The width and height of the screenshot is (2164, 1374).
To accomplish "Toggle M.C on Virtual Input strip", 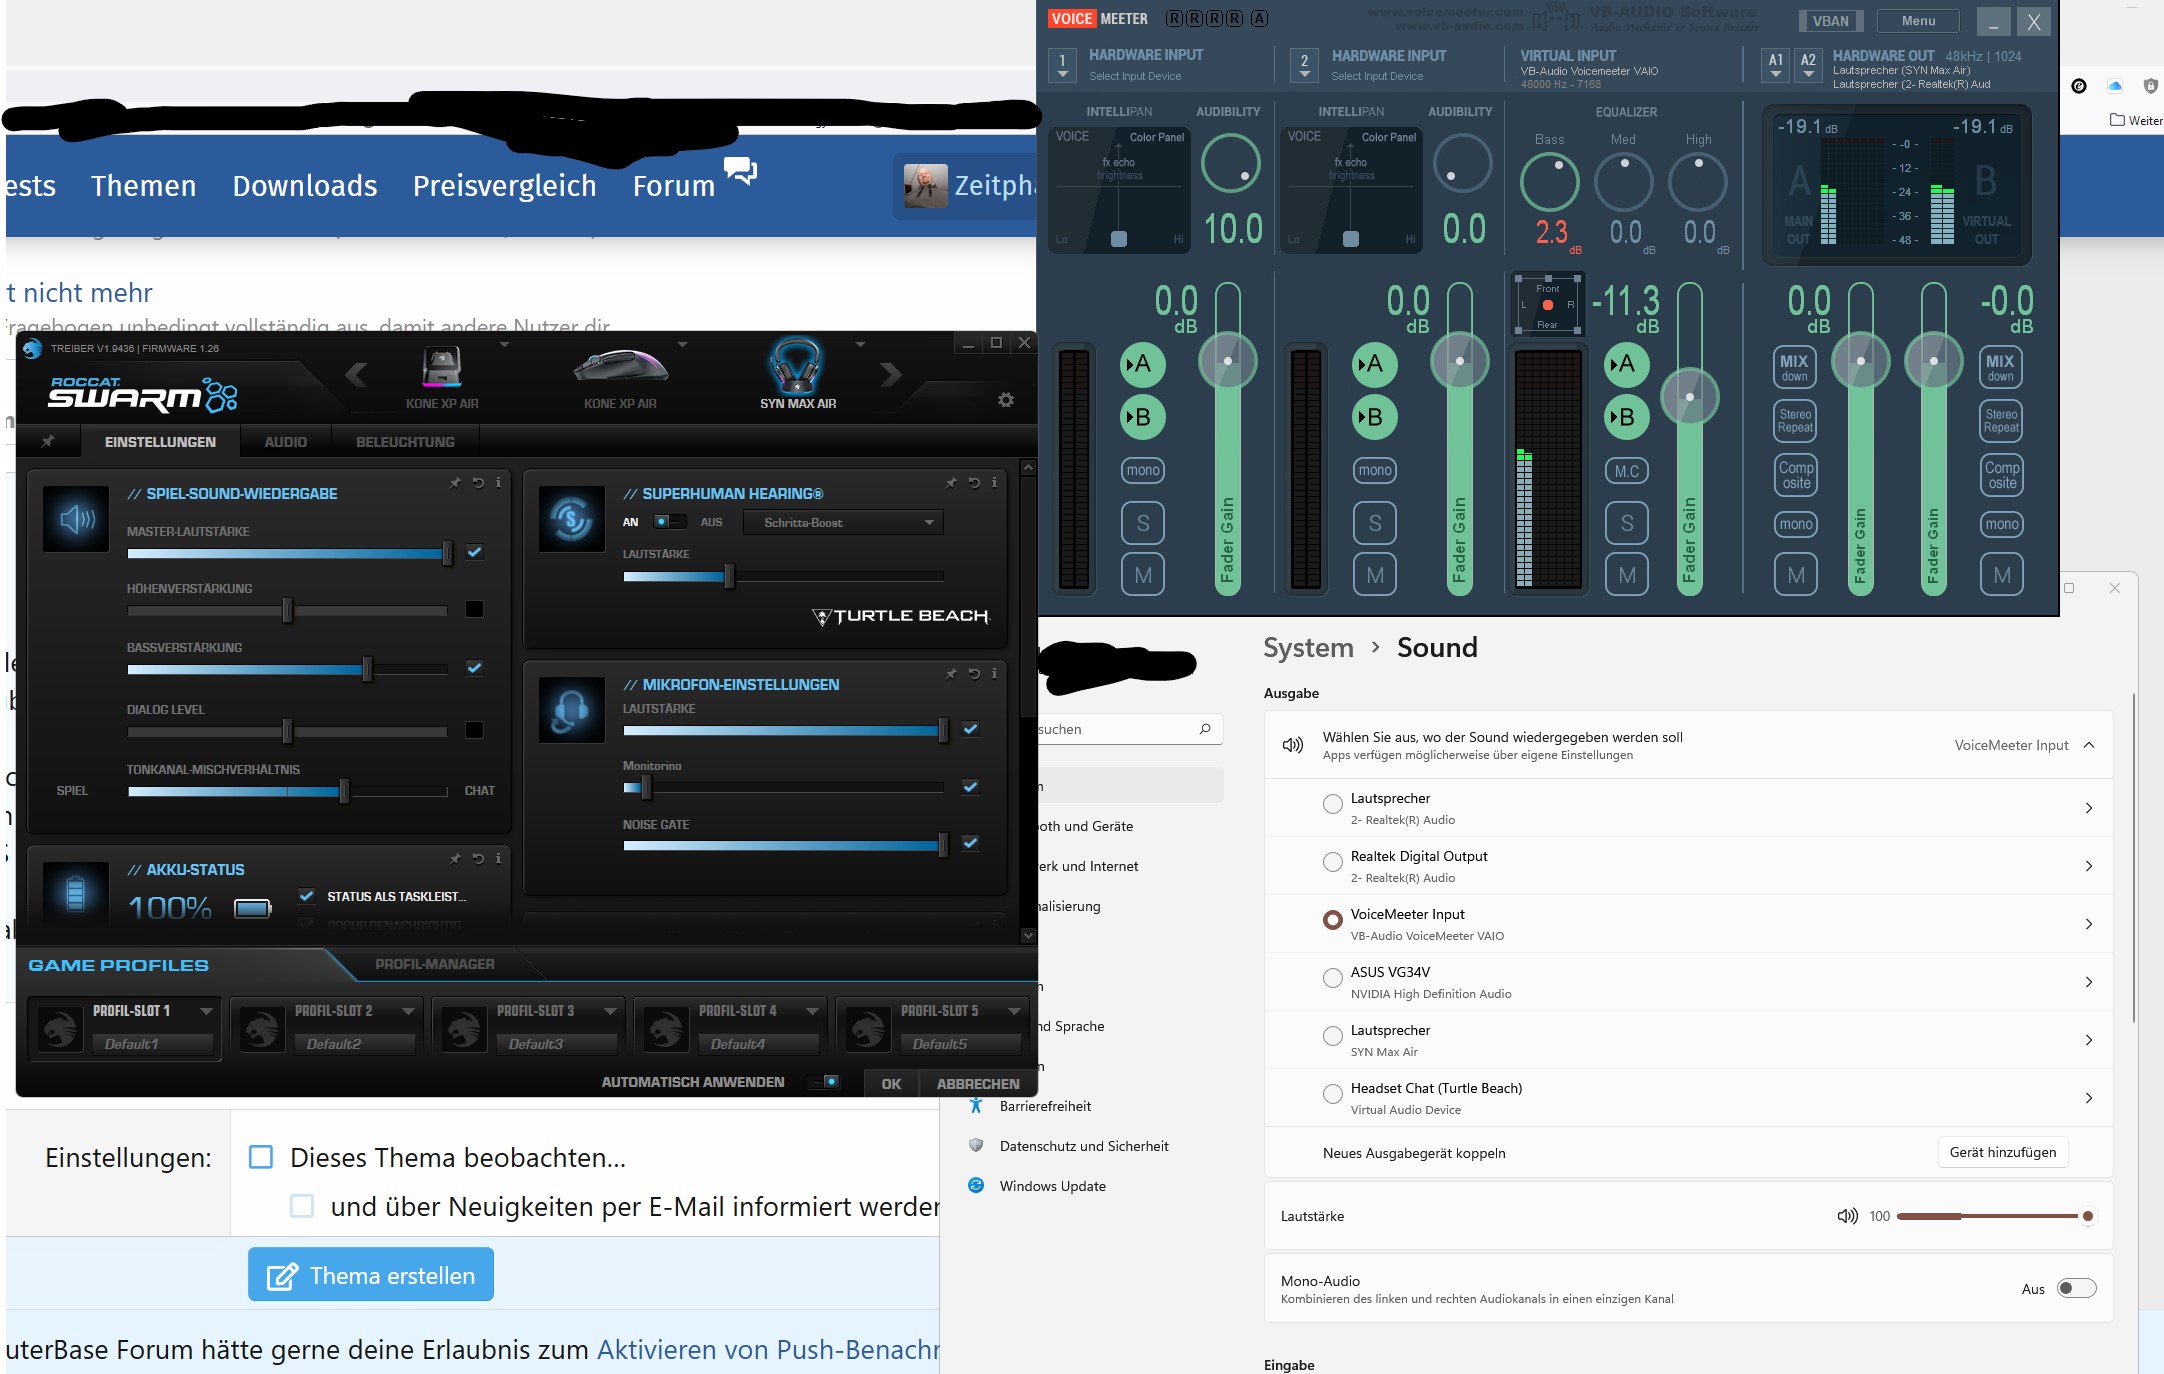I will coord(1627,471).
